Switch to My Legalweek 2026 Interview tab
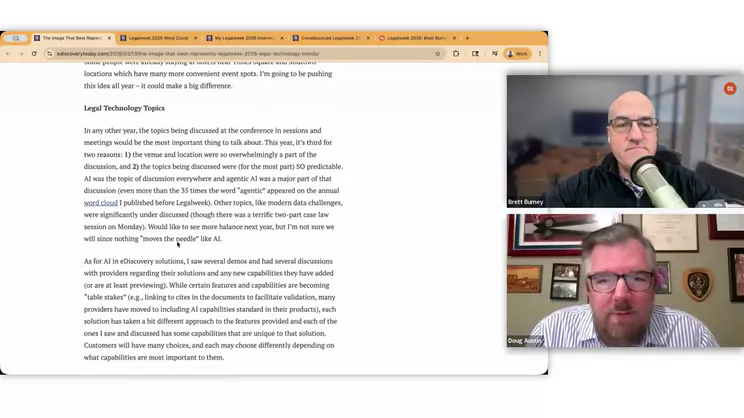 point(241,38)
